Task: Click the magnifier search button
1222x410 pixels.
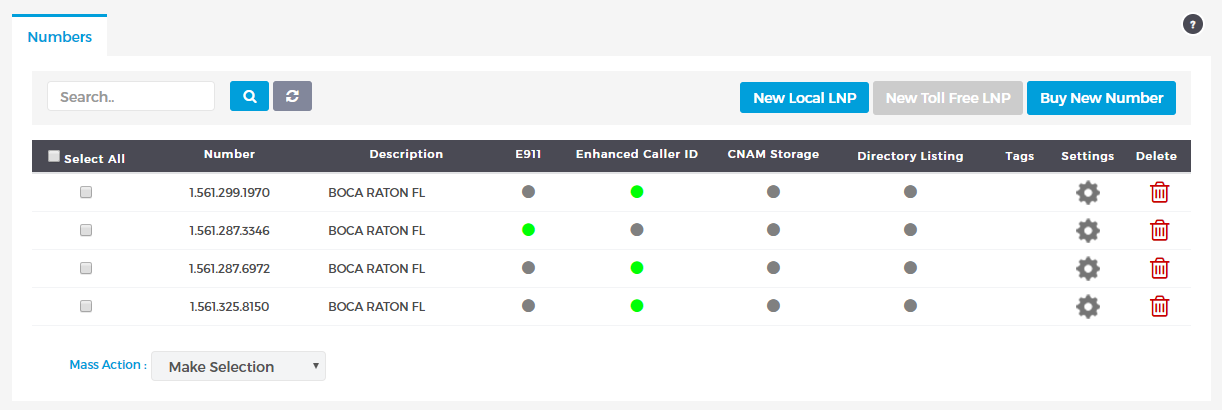Action: click(249, 96)
